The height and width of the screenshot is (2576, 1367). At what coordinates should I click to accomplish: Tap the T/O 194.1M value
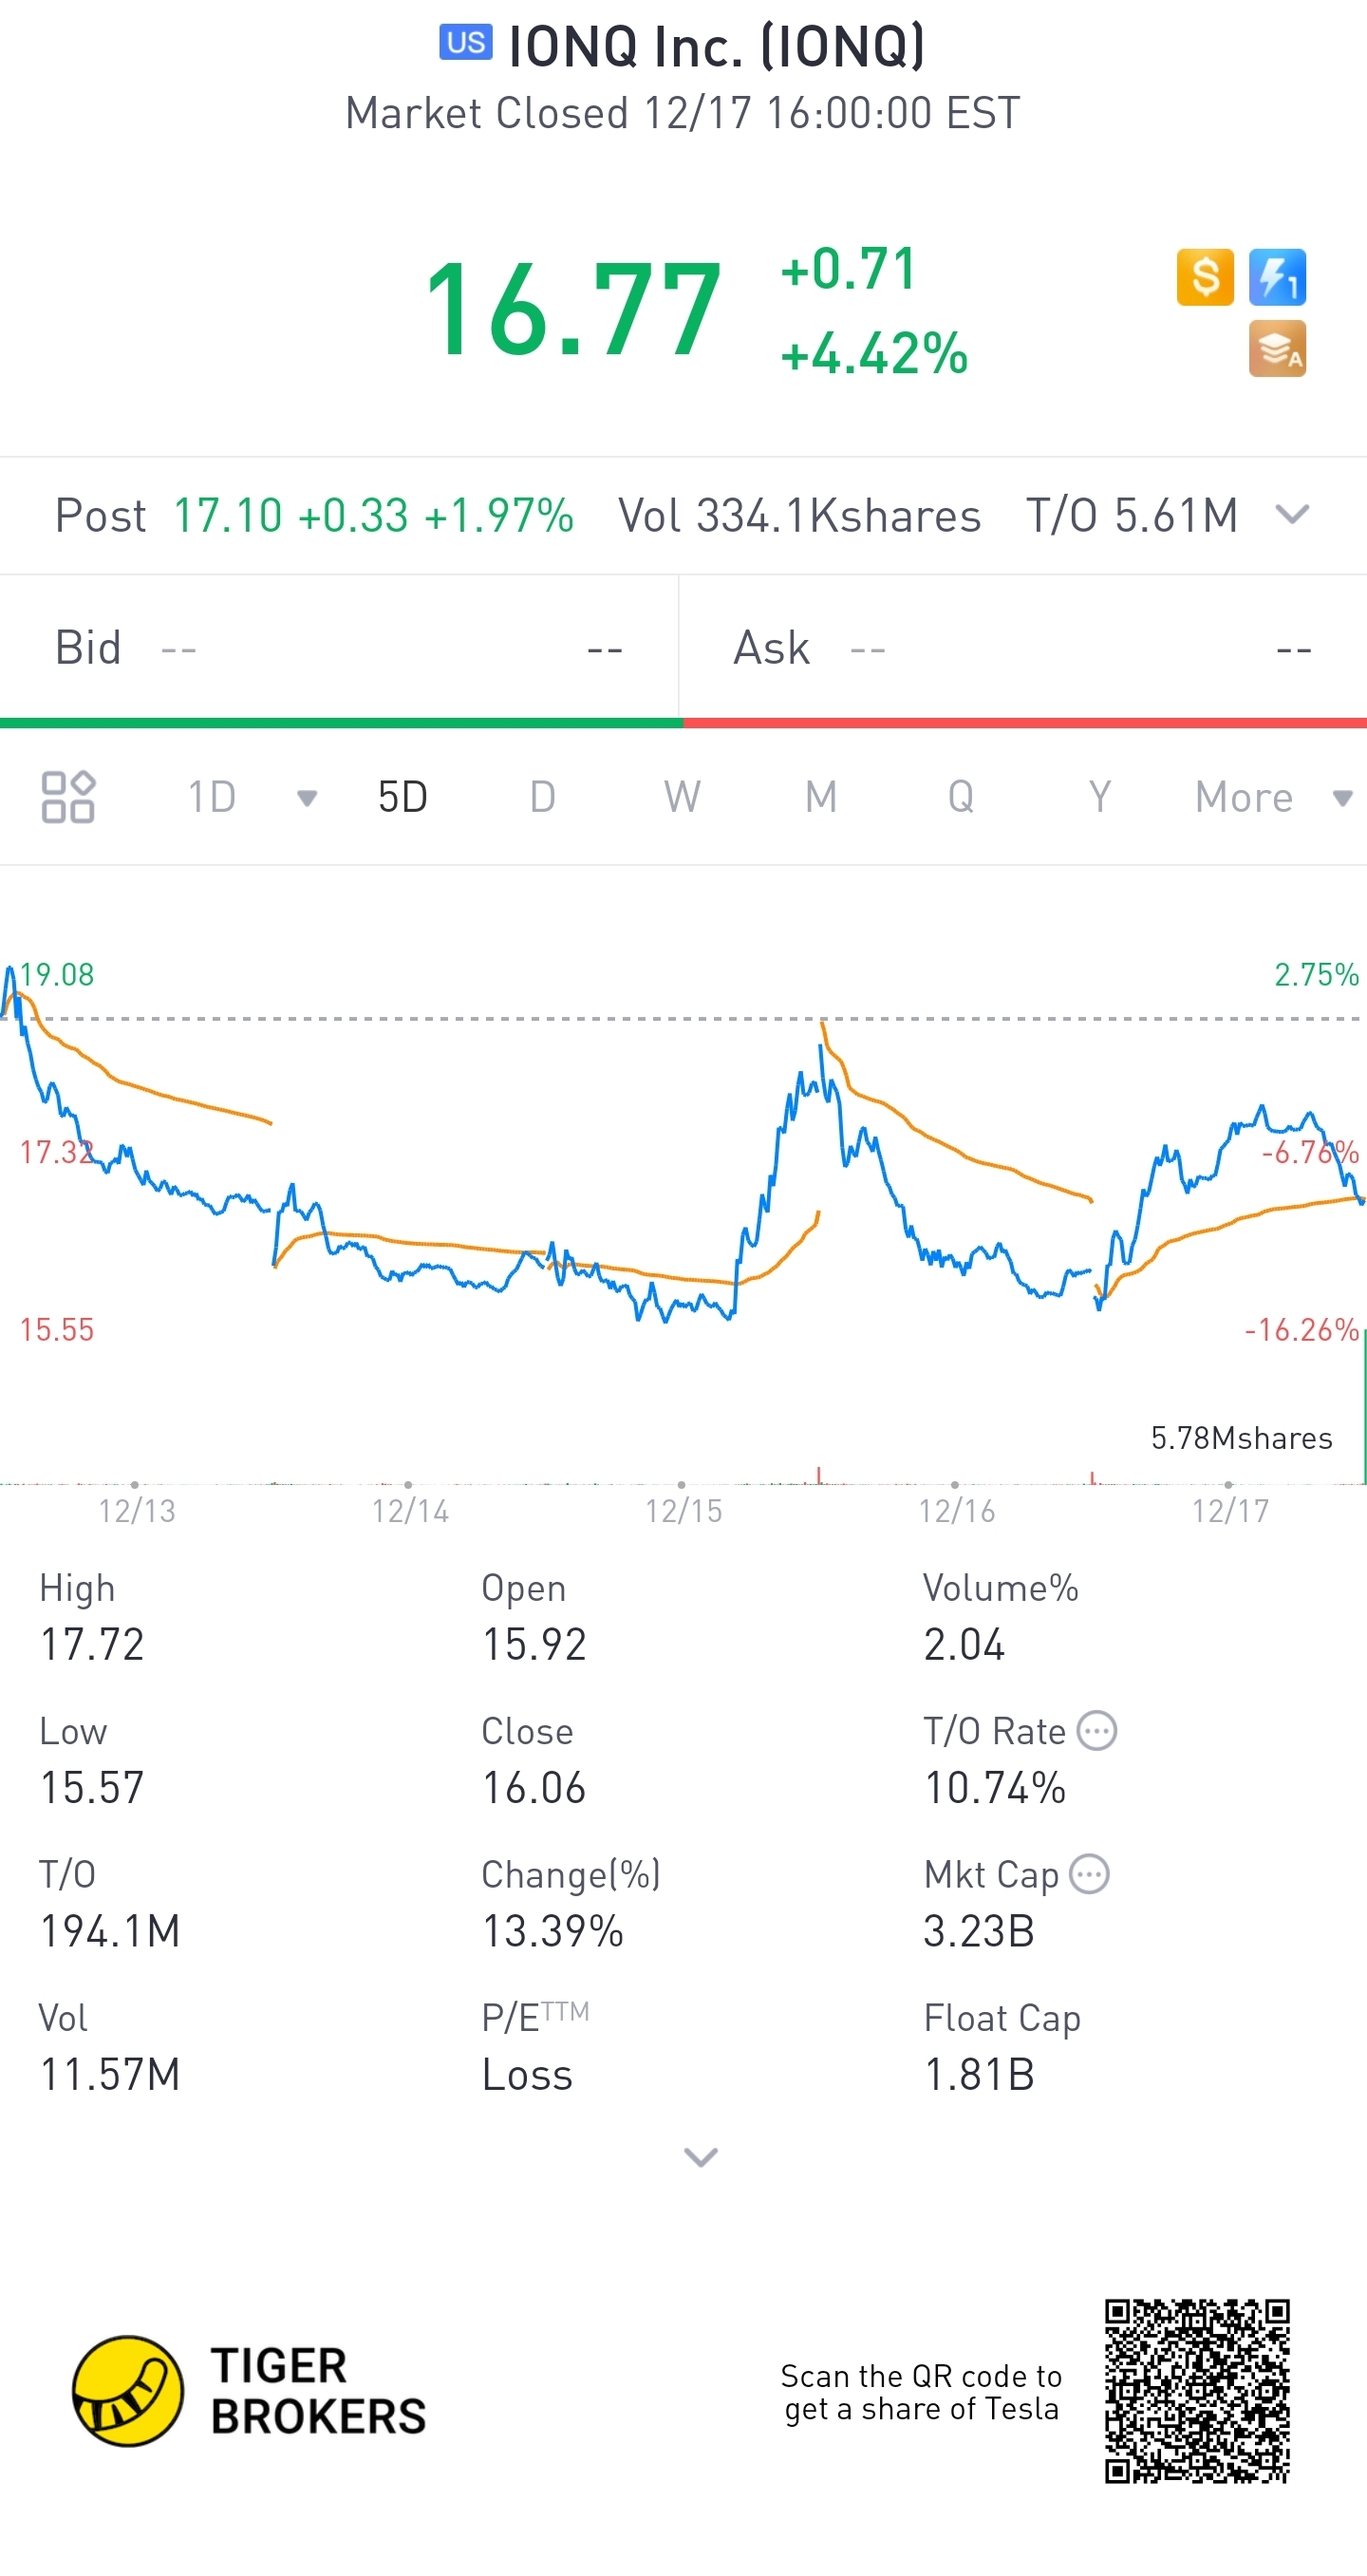coord(110,1931)
